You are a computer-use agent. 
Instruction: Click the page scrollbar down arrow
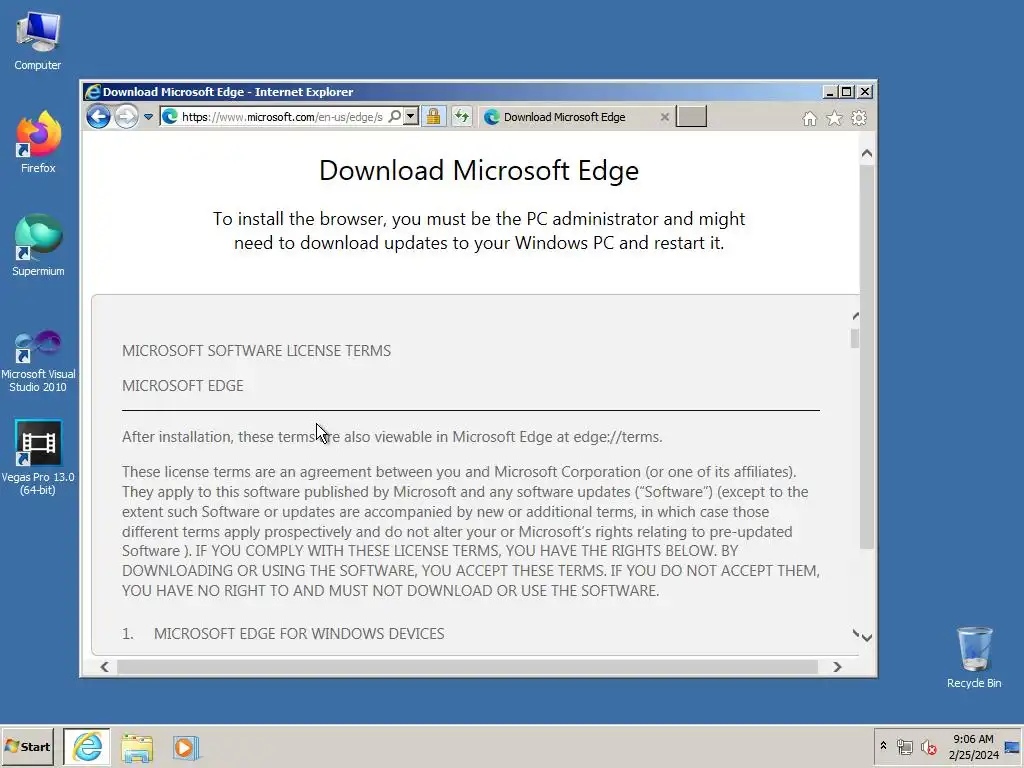(867, 637)
